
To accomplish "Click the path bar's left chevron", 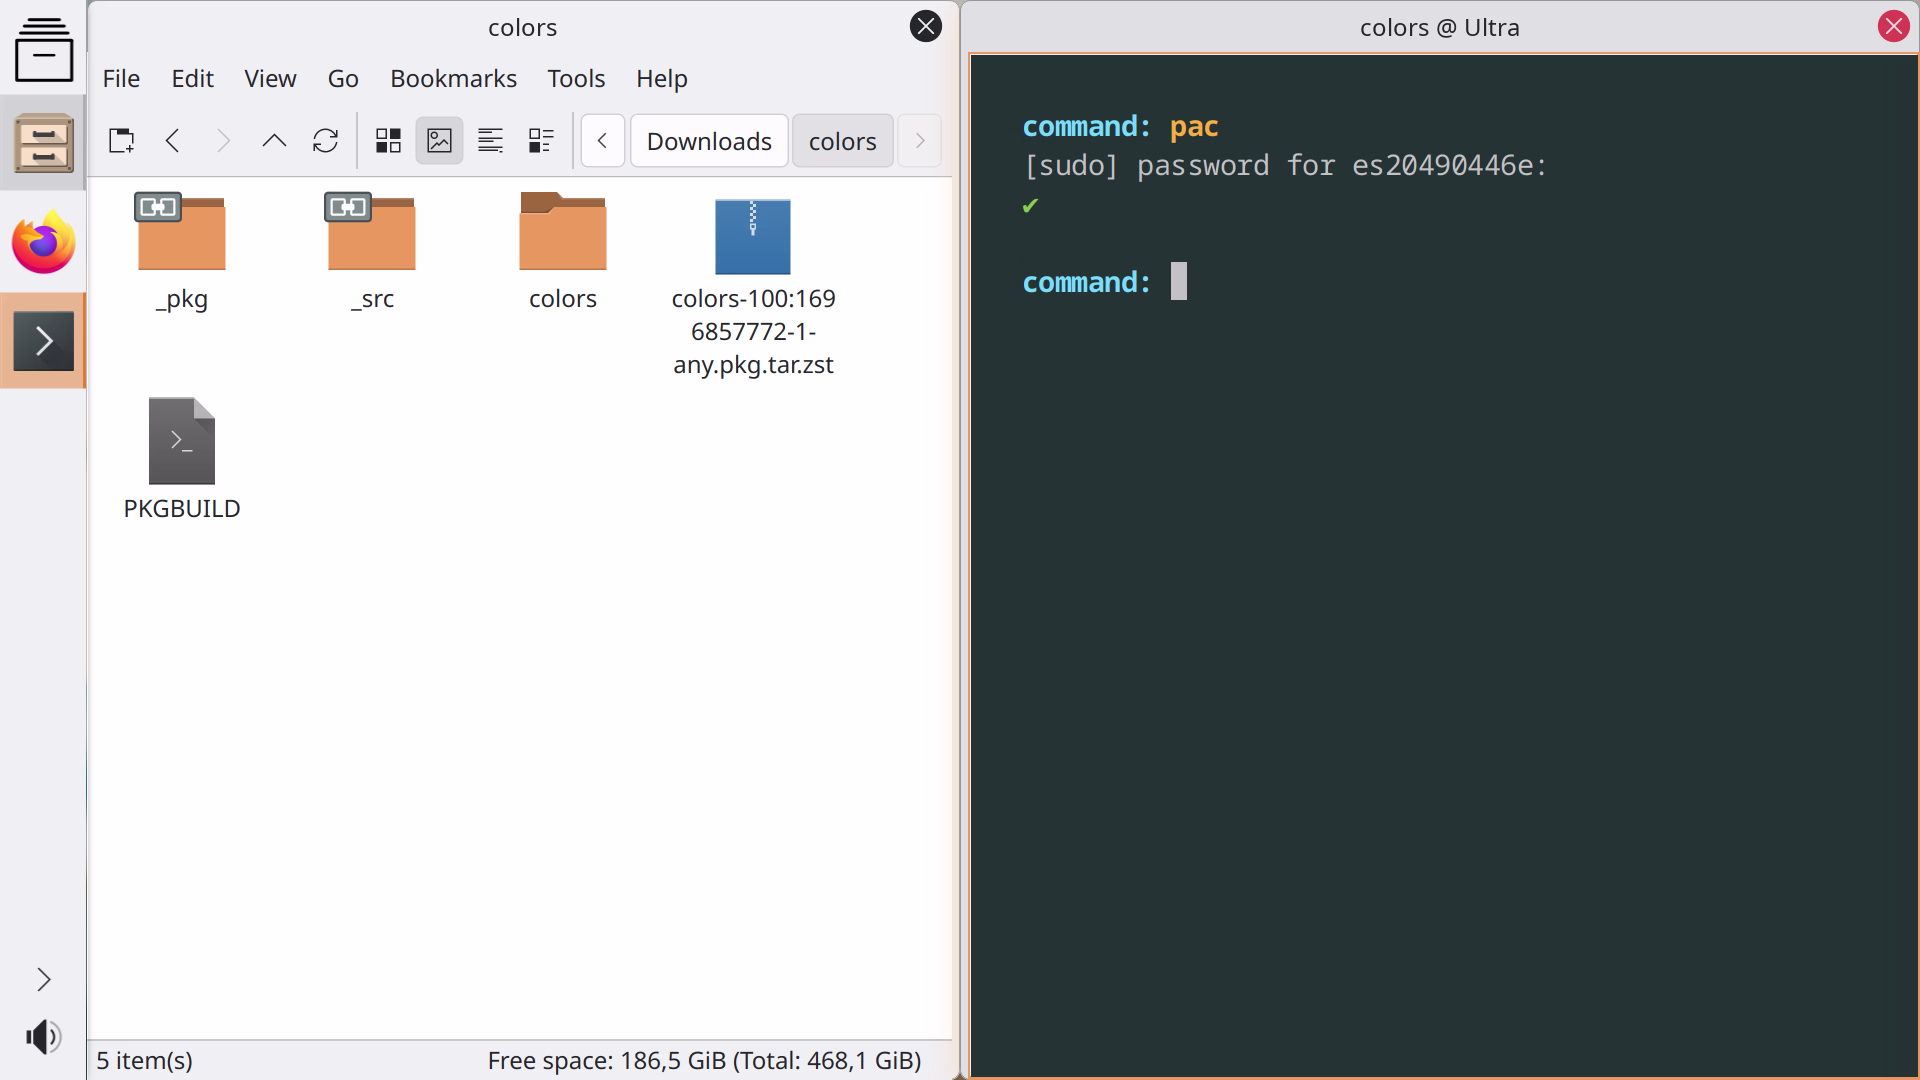I will (602, 141).
